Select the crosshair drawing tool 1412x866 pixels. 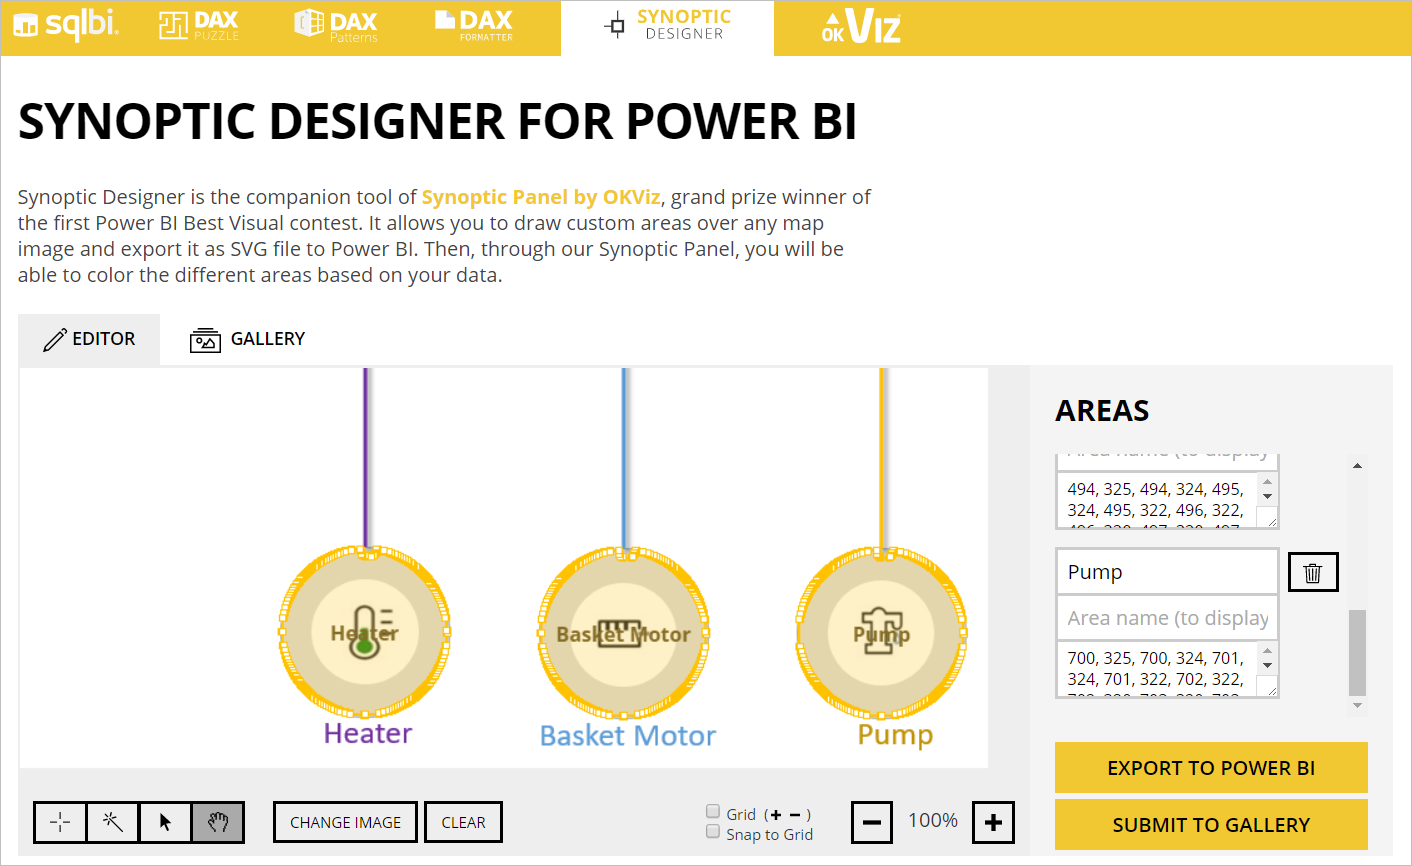59,821
